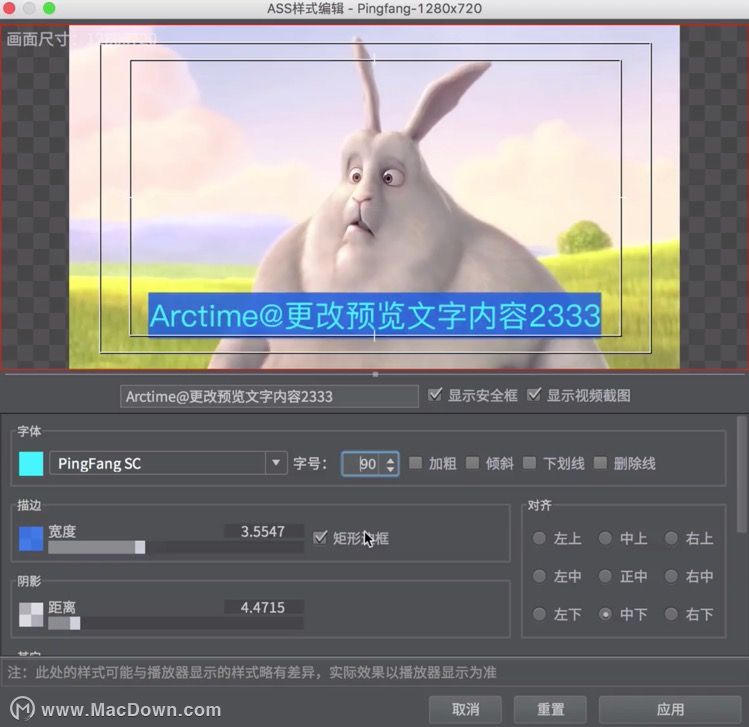Enable the 删除线 strikethrough checkbox
Image resolution: width=749 pixels, height=727 pixels.
(600, 463)
